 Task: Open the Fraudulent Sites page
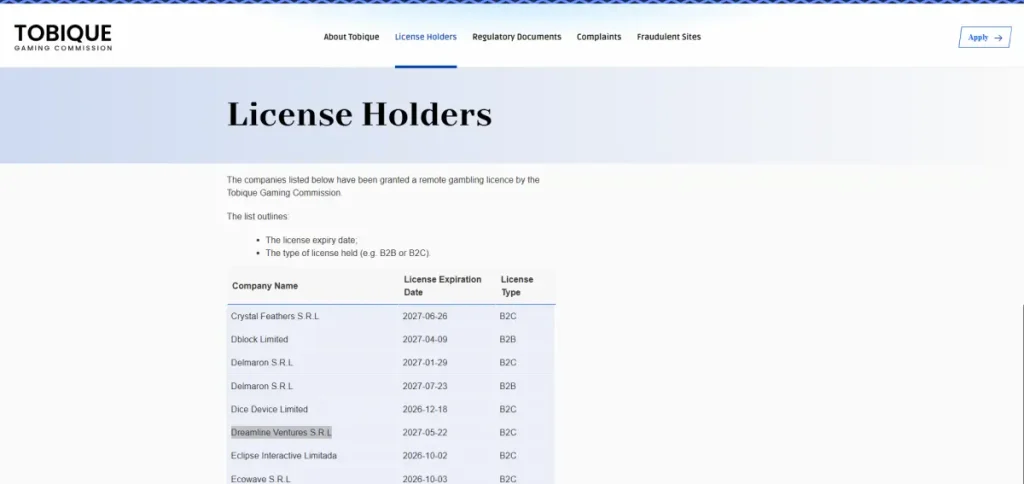[x=669, y=37]
